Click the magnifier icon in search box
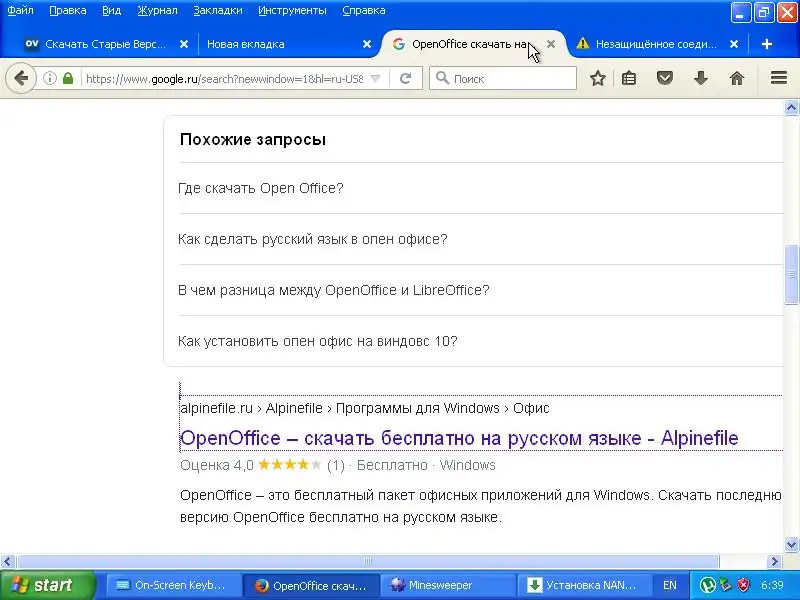 pyautogui.click(x=442, y=78)
